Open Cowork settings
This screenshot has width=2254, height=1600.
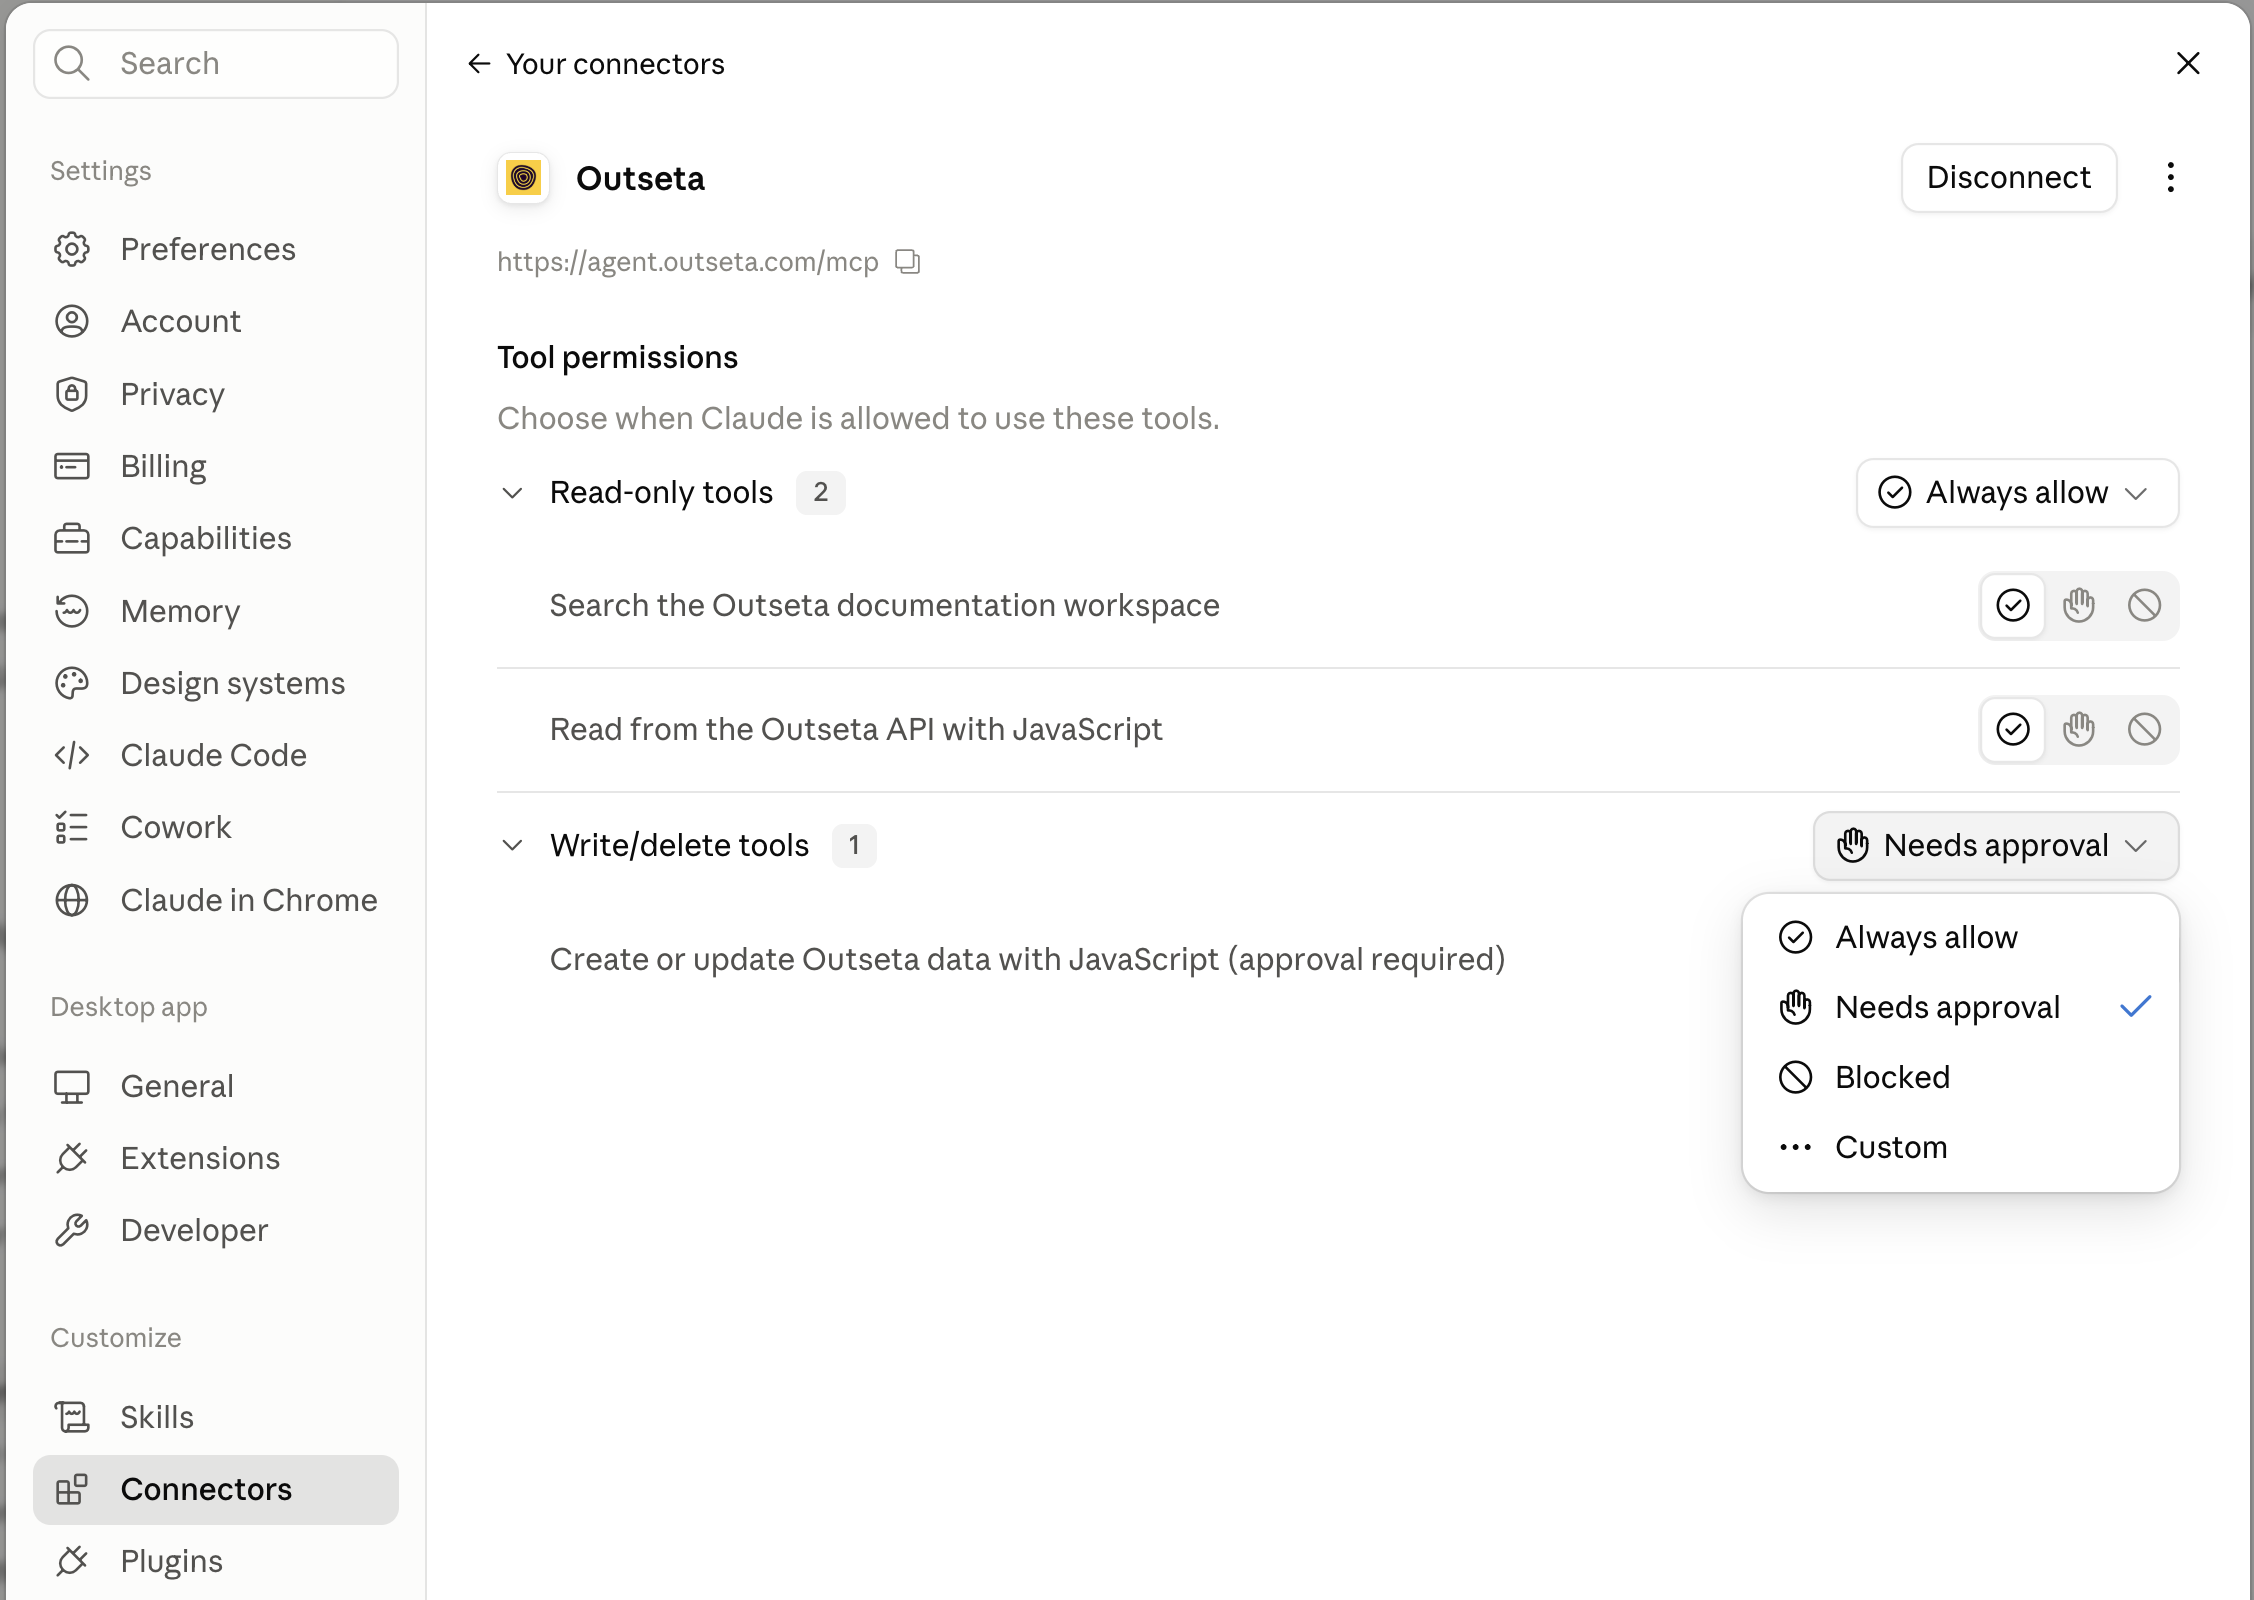tap(216, 827)
